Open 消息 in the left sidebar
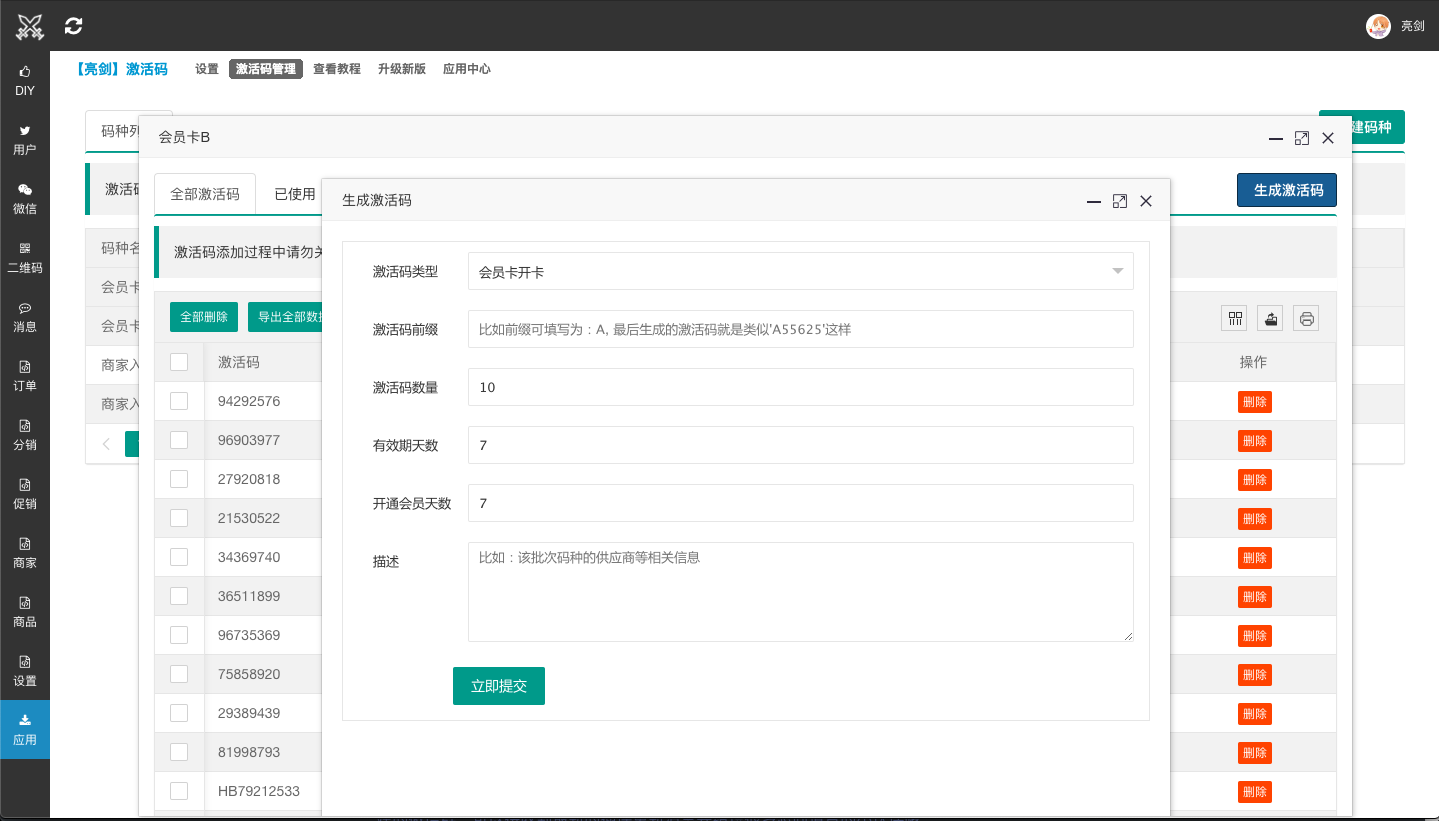This screenshot has width=1439, height=821. [25, 317]
